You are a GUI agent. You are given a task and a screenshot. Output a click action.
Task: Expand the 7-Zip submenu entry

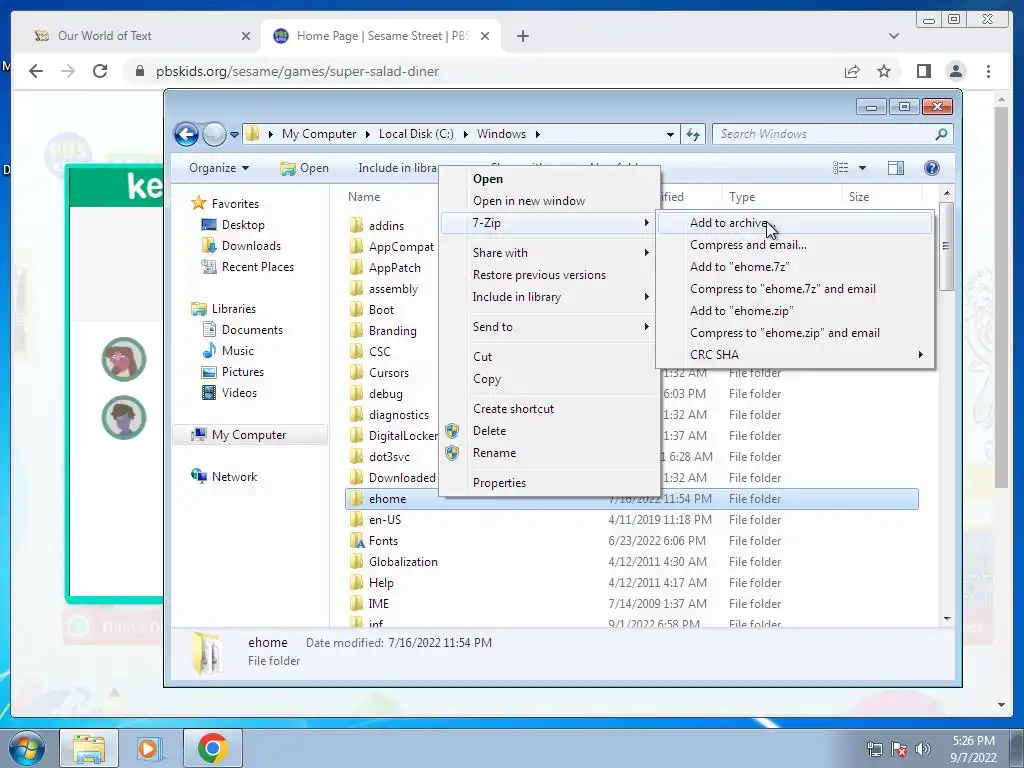(550, 223)
